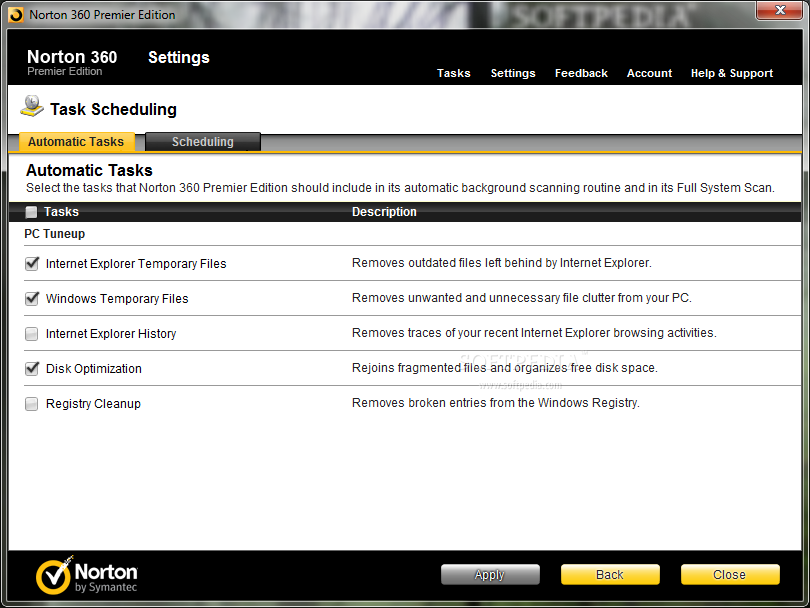
Task: Click 'Internet Explorer History' label
Action: click(111, 334)
